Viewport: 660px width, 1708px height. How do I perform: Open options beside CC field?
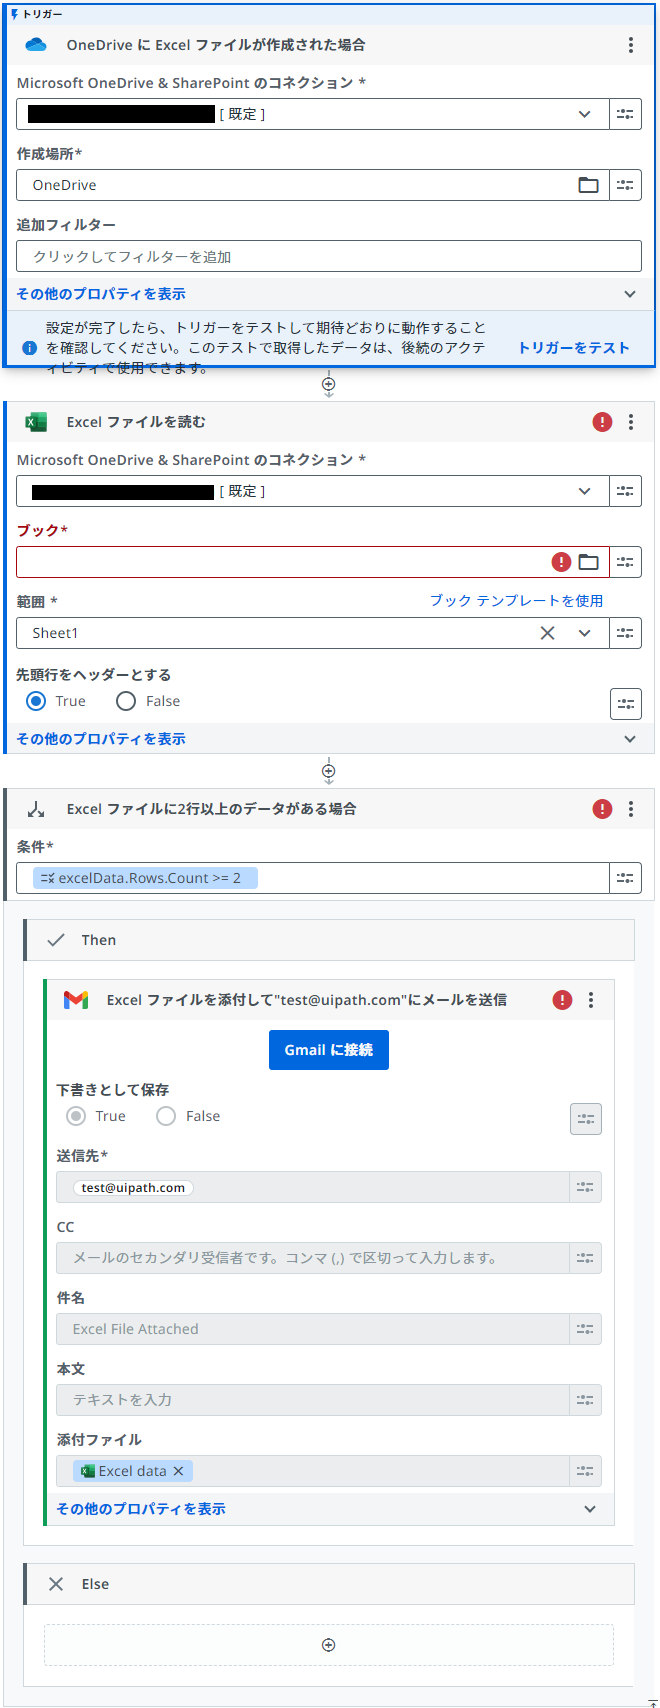586,1258
